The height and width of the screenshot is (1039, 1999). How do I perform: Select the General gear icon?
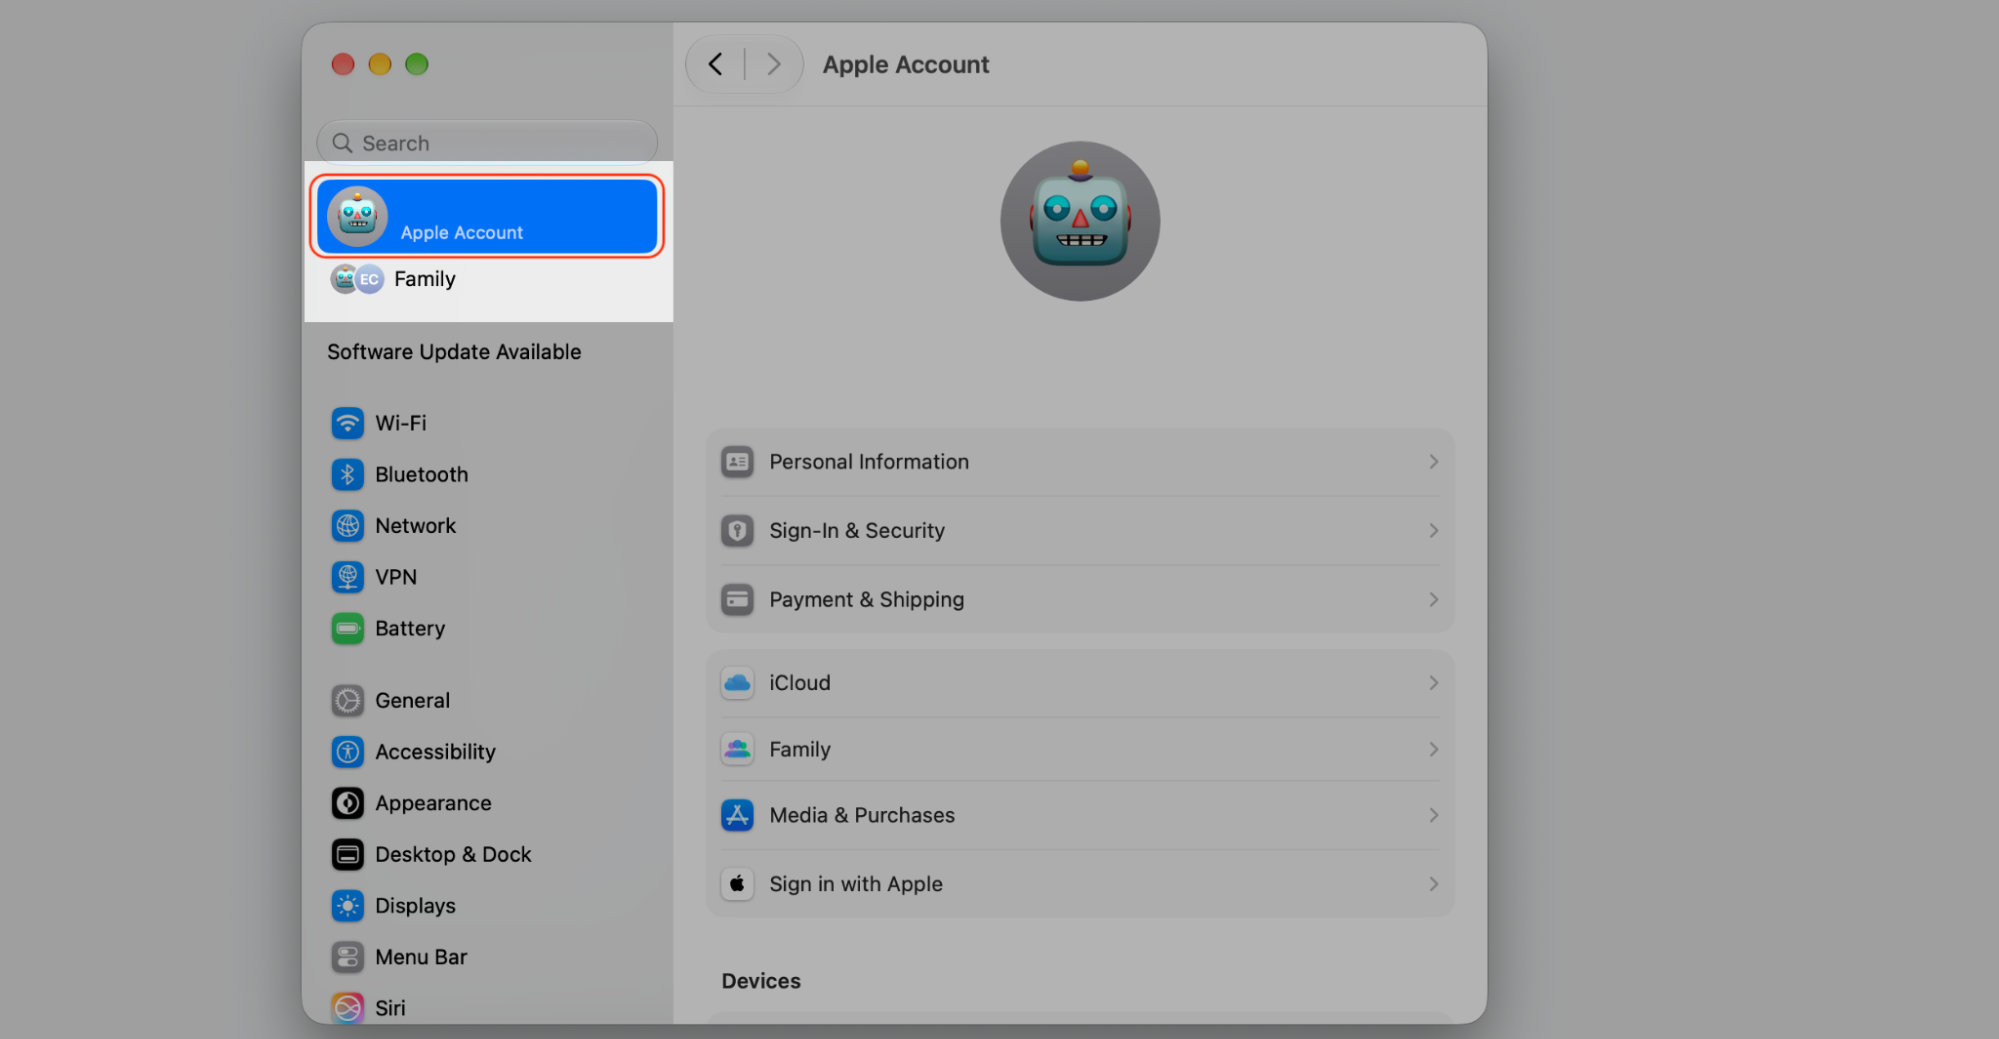pyautogui.click(x=347, y=701)
